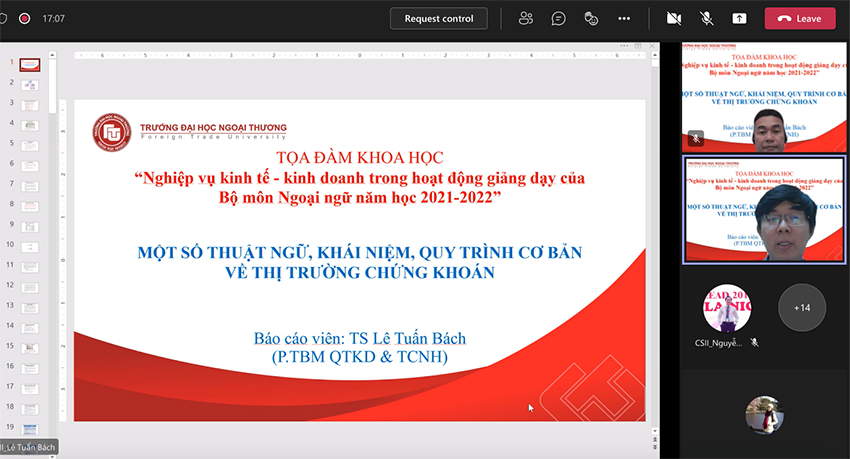This screenshot has width=850, height=459.
Task: Click the Foreign Trade University logo on slide
Action: tap(112, 132)
